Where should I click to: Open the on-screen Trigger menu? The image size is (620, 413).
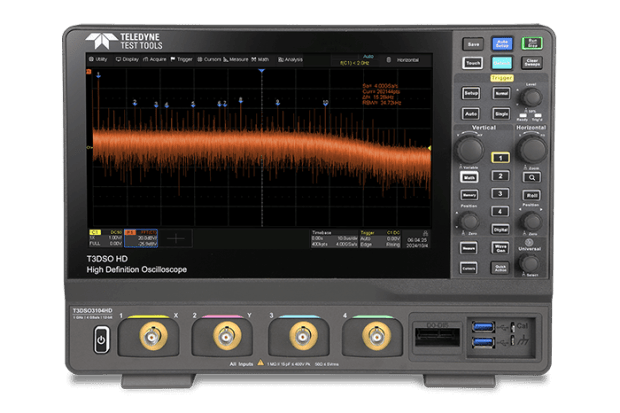pyautogui.click(x=181, y=59)
